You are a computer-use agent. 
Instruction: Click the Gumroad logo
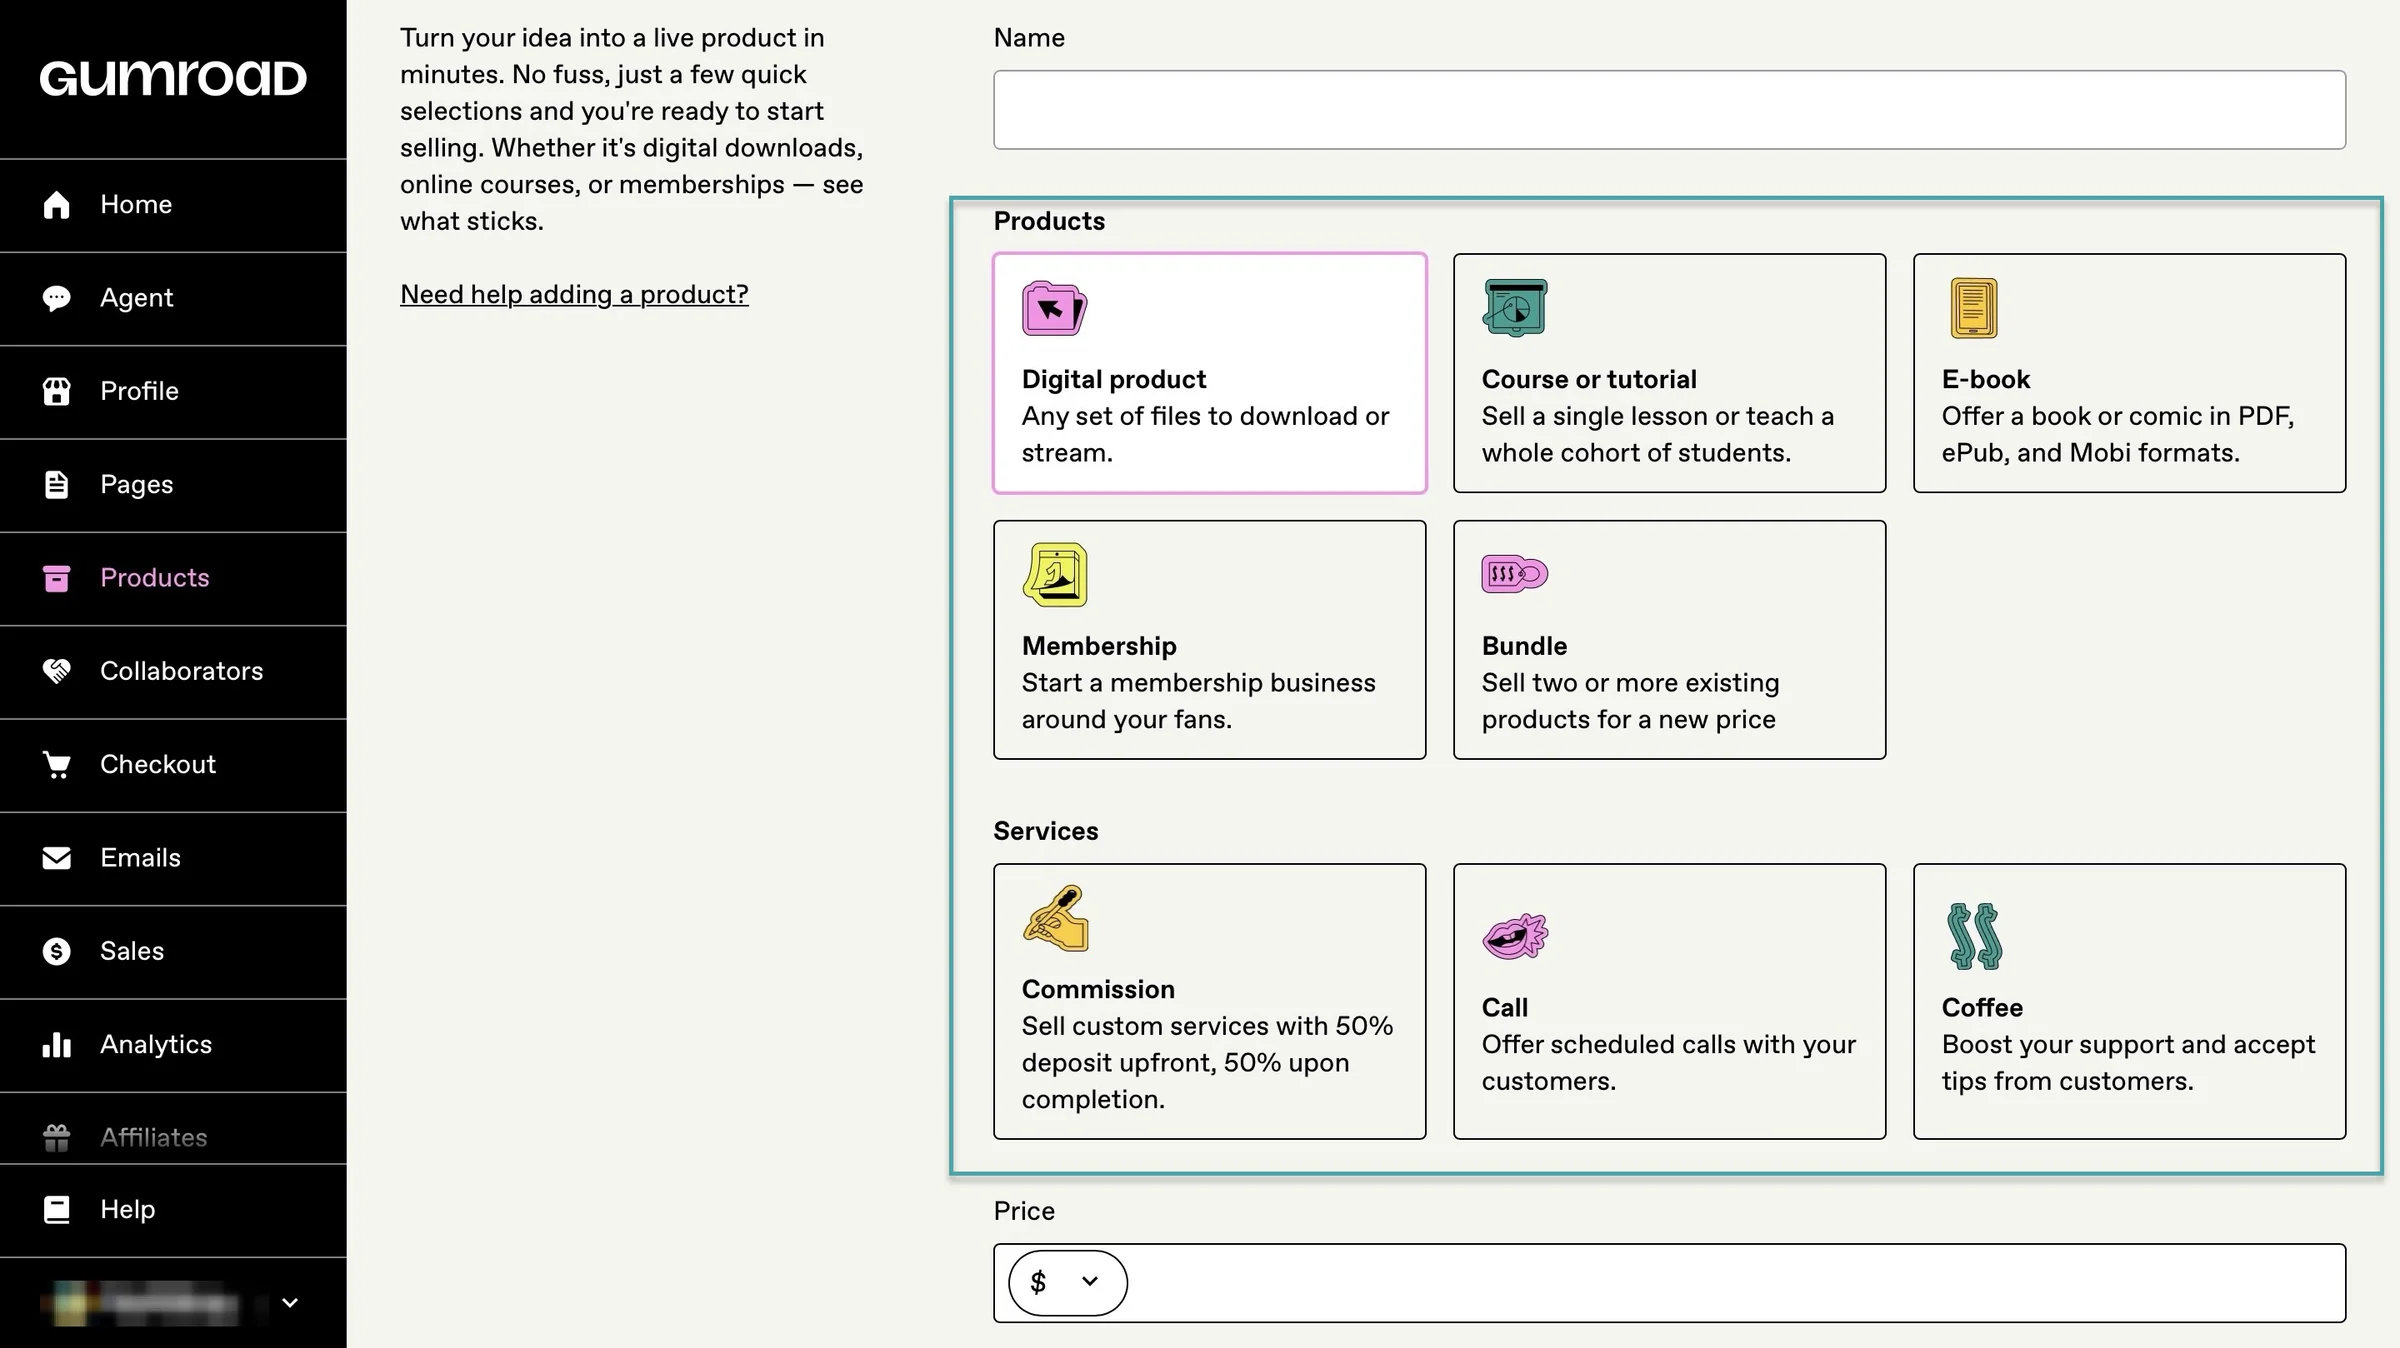173,79
